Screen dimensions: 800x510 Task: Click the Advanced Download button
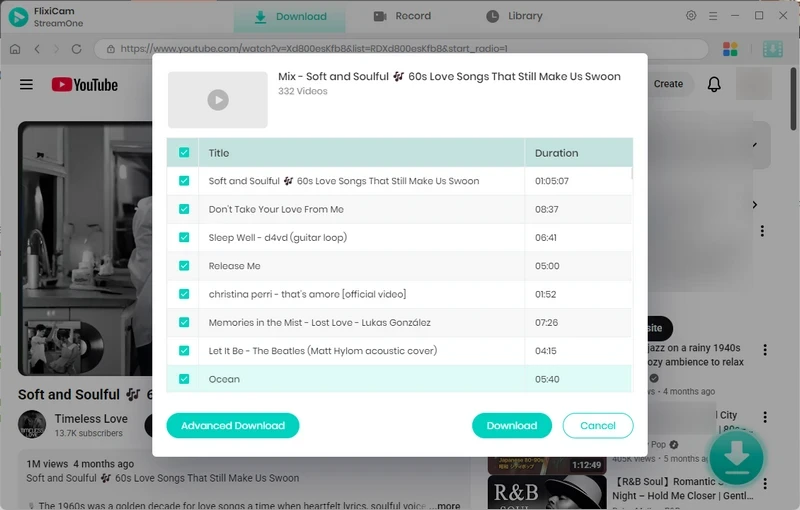coord(233,425)
